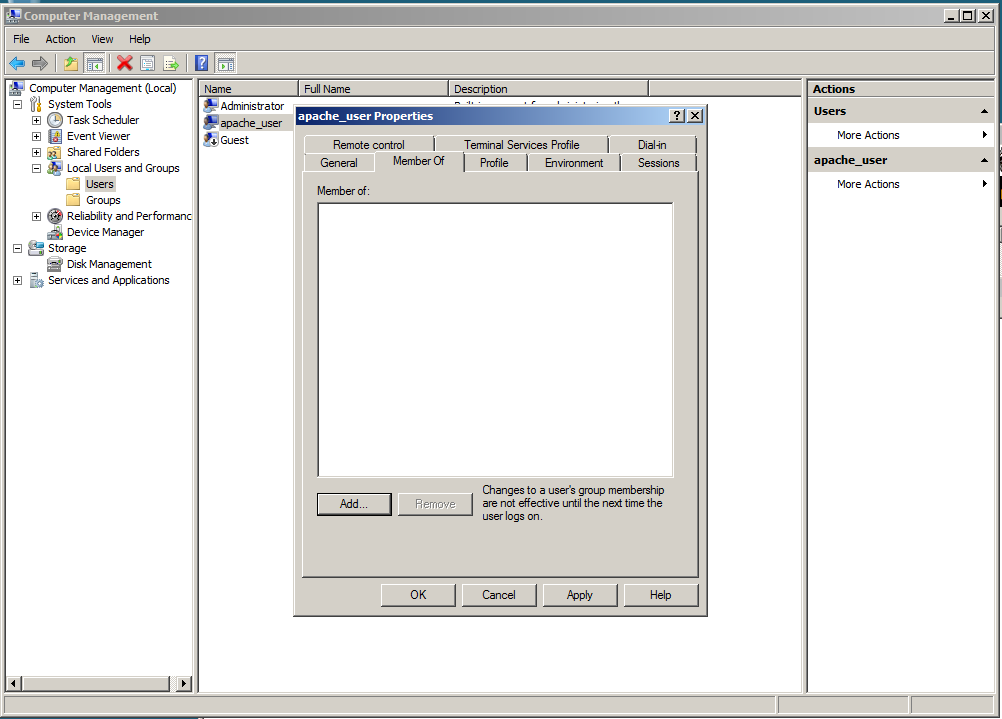
Task: Click the Disk Management icon
Action: 56,264
